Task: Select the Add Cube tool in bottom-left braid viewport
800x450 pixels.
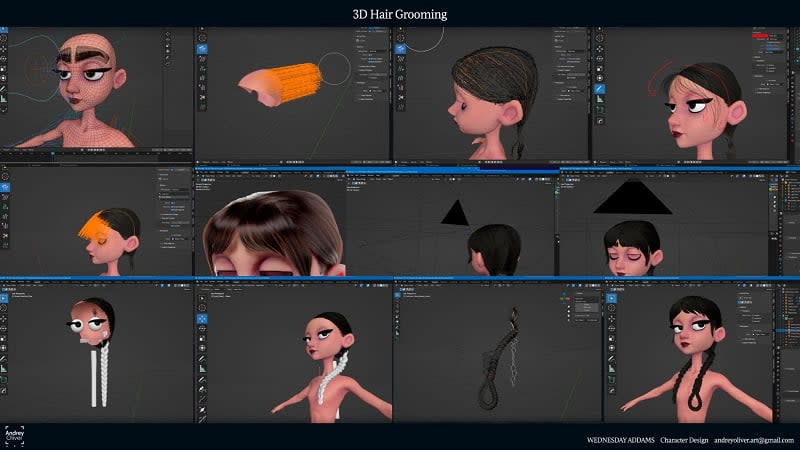Action: click(4, 380)
